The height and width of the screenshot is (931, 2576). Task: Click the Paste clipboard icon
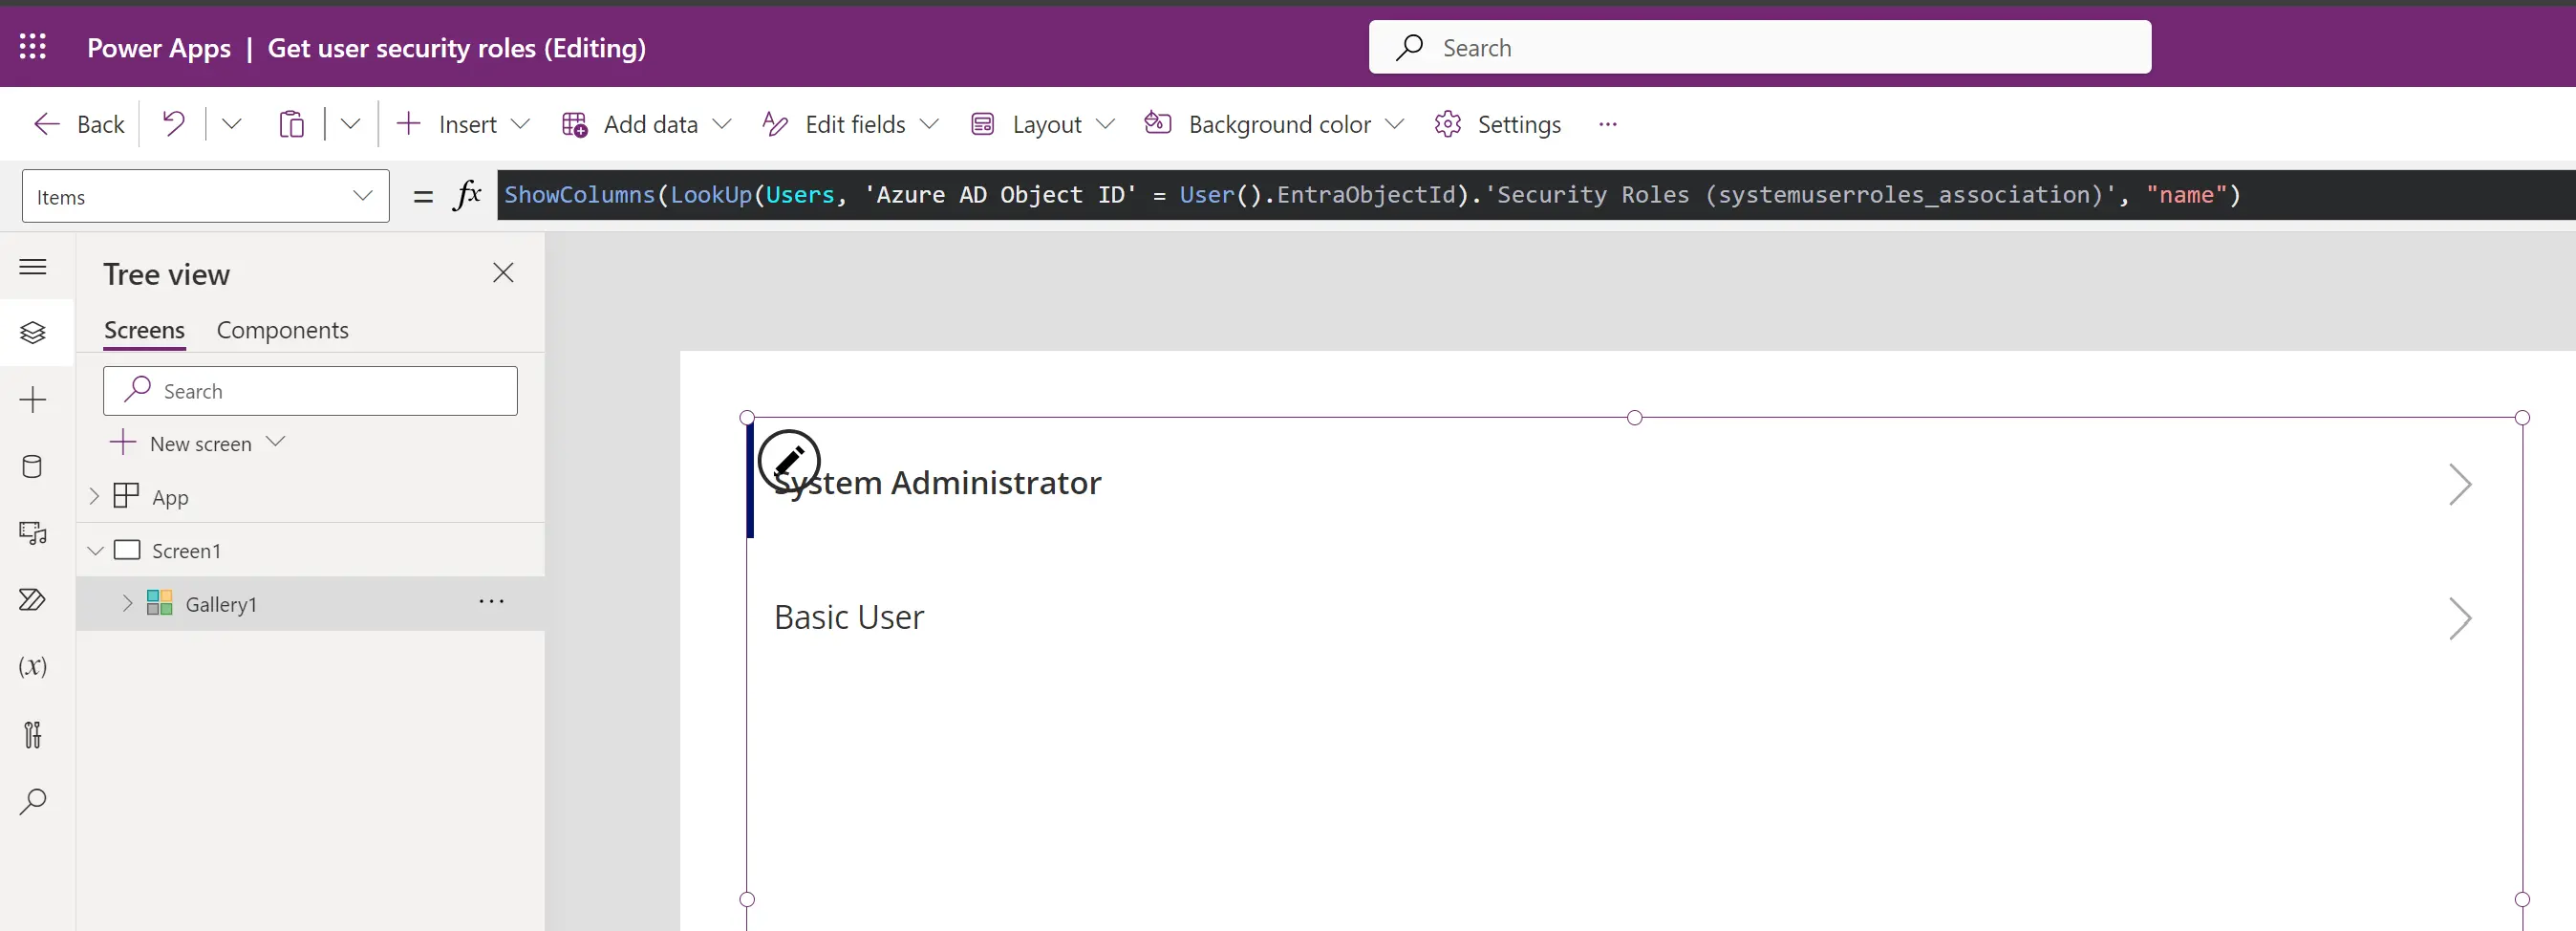(x=291, y=124)
